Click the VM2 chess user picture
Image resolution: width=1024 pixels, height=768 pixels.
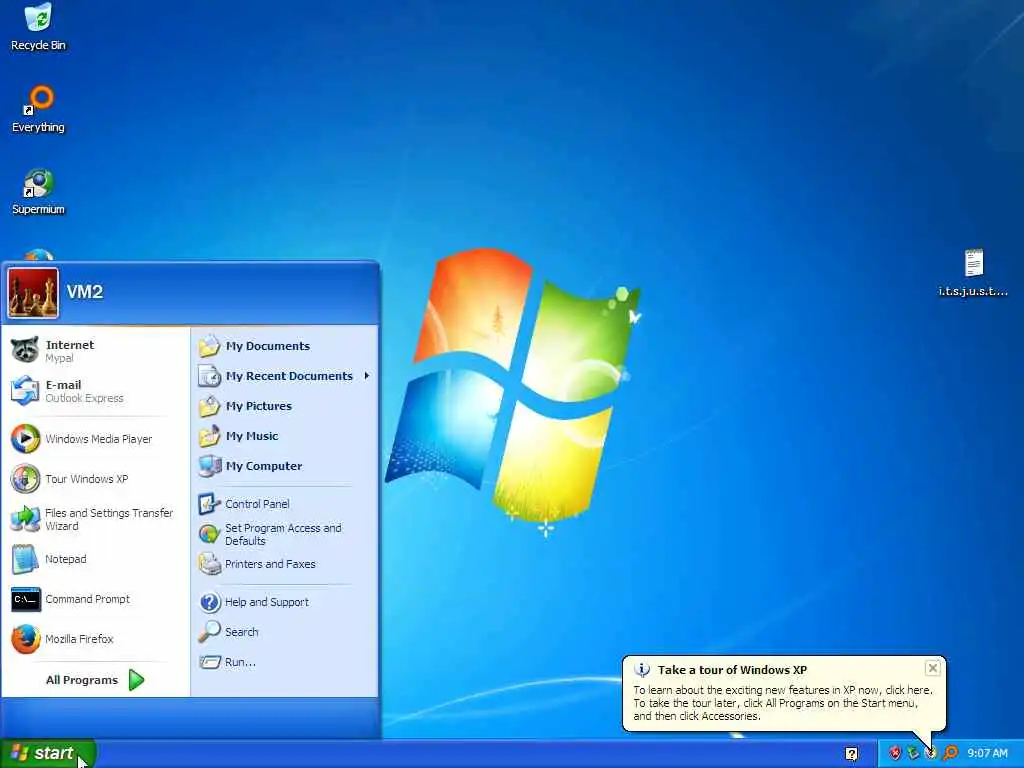33,293
